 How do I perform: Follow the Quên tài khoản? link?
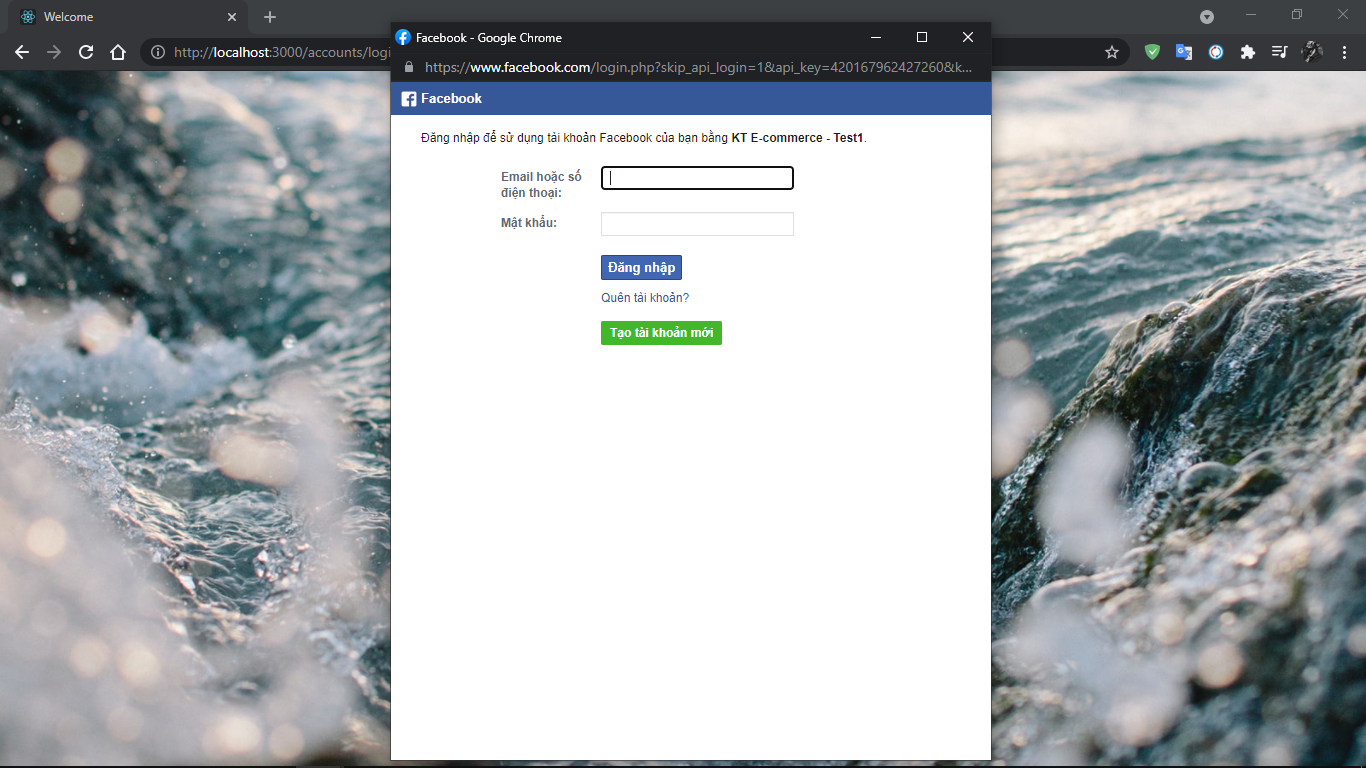click(x=645, y=298)
